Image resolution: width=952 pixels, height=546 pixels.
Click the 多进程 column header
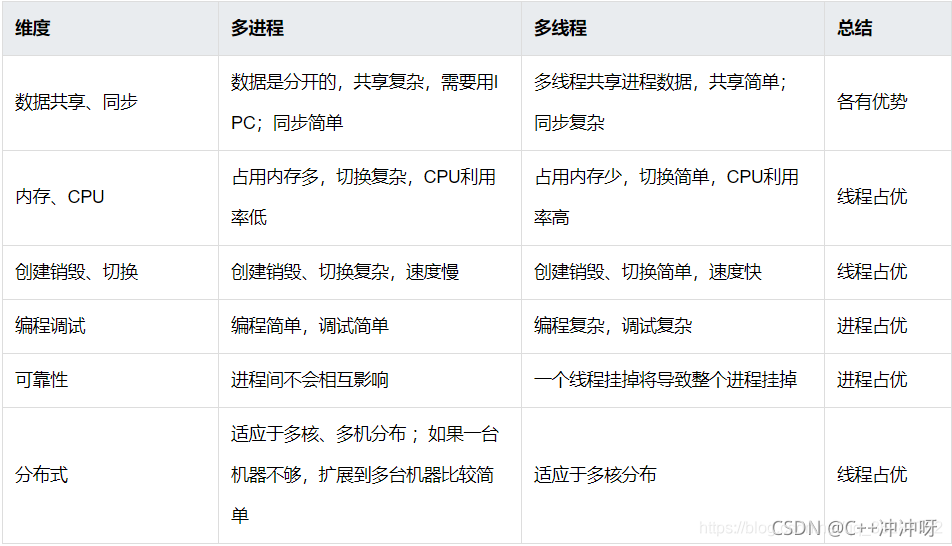tap(370, 28)
